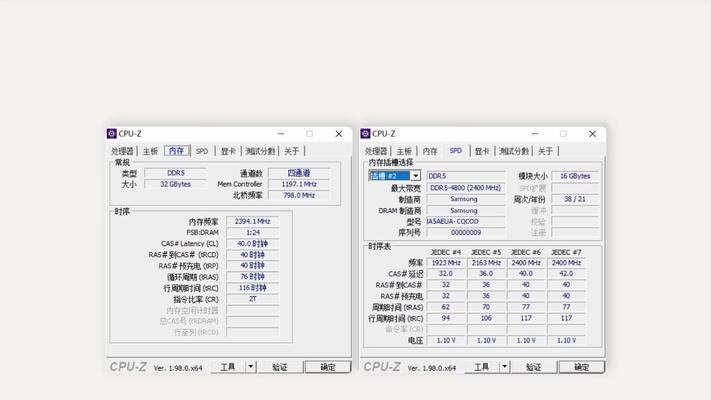The width and height of the screenshot is (711, 400).
Task: Click JEDEC #5 tRAS value 70
Action: click(486, 307)
